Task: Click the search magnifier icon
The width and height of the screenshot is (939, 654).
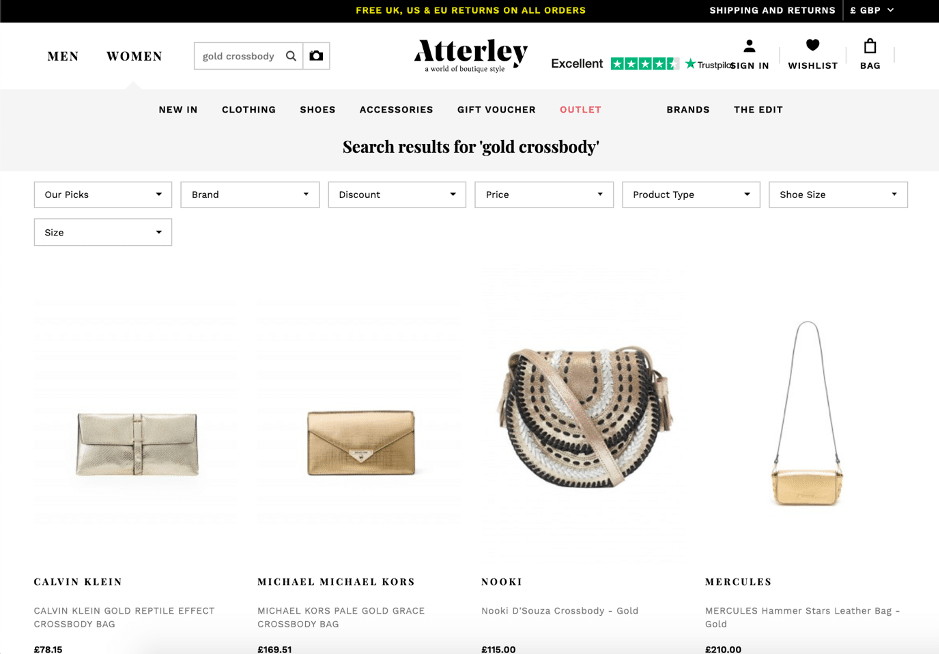Action: [x=291, y=56]
